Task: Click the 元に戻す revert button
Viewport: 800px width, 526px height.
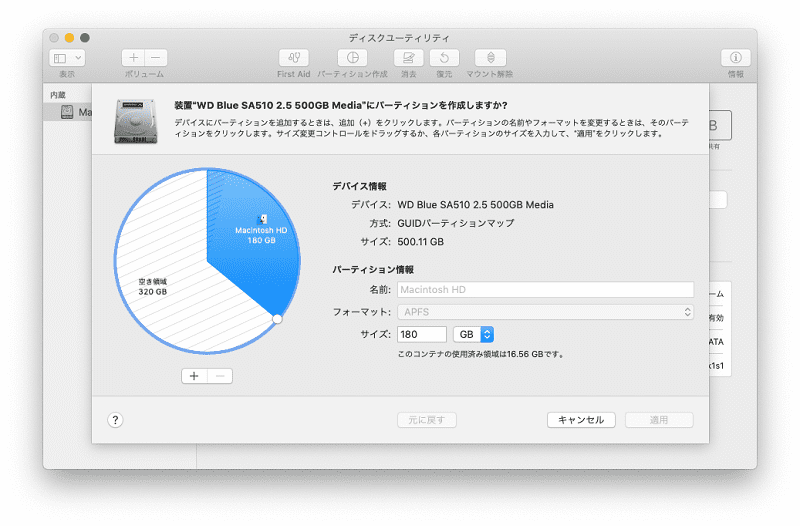Action: [x=427, y=420]
